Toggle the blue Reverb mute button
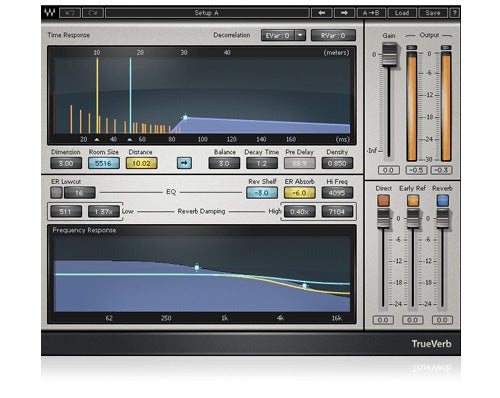Screen dimensions: 500x398 (443, 200)
